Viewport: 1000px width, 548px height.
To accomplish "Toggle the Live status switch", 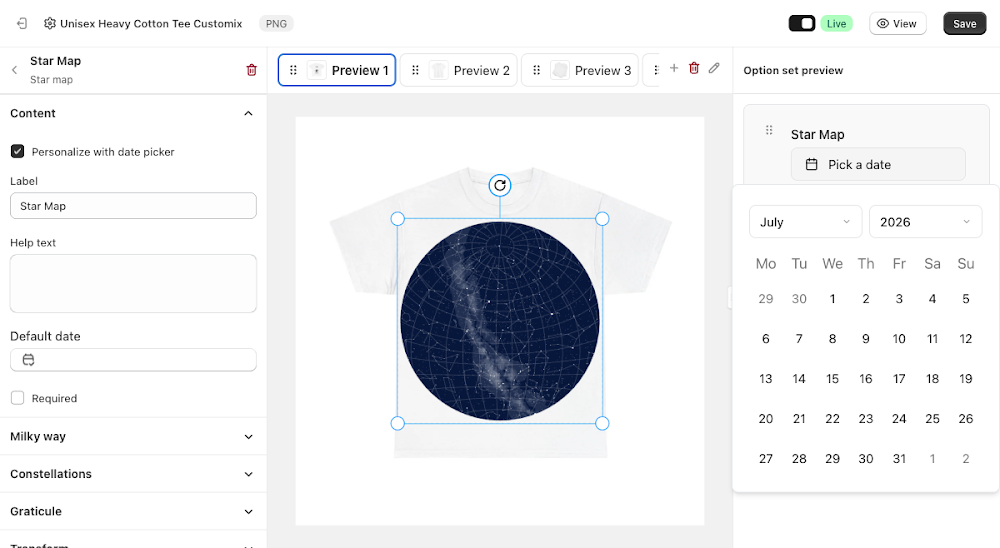I will 802,24.
